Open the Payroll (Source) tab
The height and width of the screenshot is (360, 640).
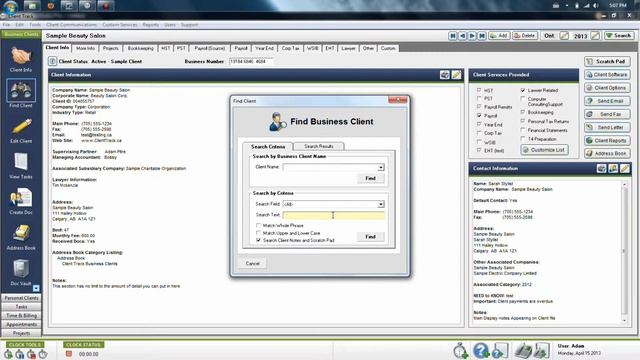click(x=209, y=48)
